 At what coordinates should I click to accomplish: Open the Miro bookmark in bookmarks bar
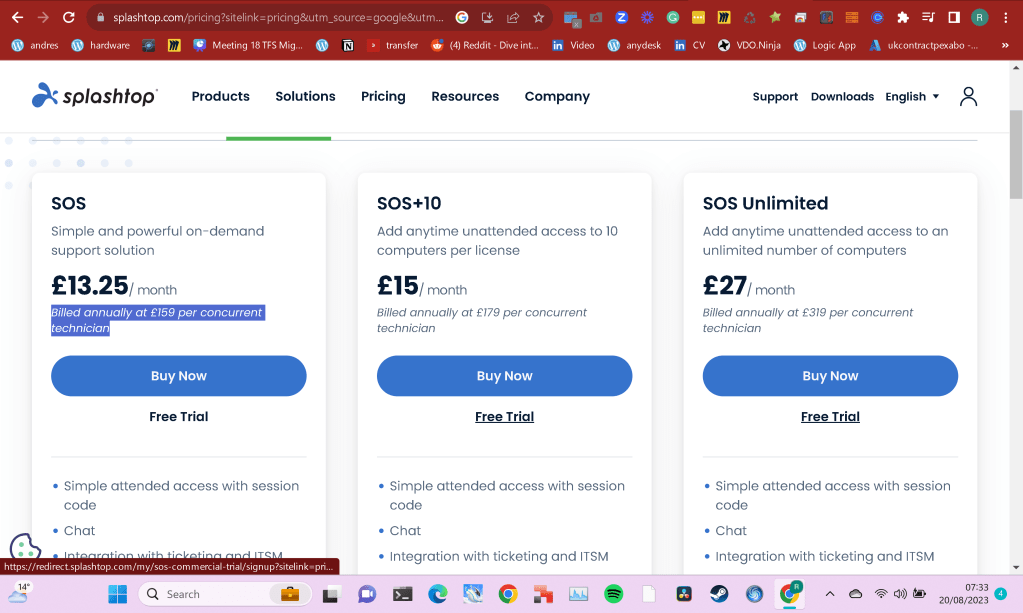pyautogui.click(x=174, y=45)
